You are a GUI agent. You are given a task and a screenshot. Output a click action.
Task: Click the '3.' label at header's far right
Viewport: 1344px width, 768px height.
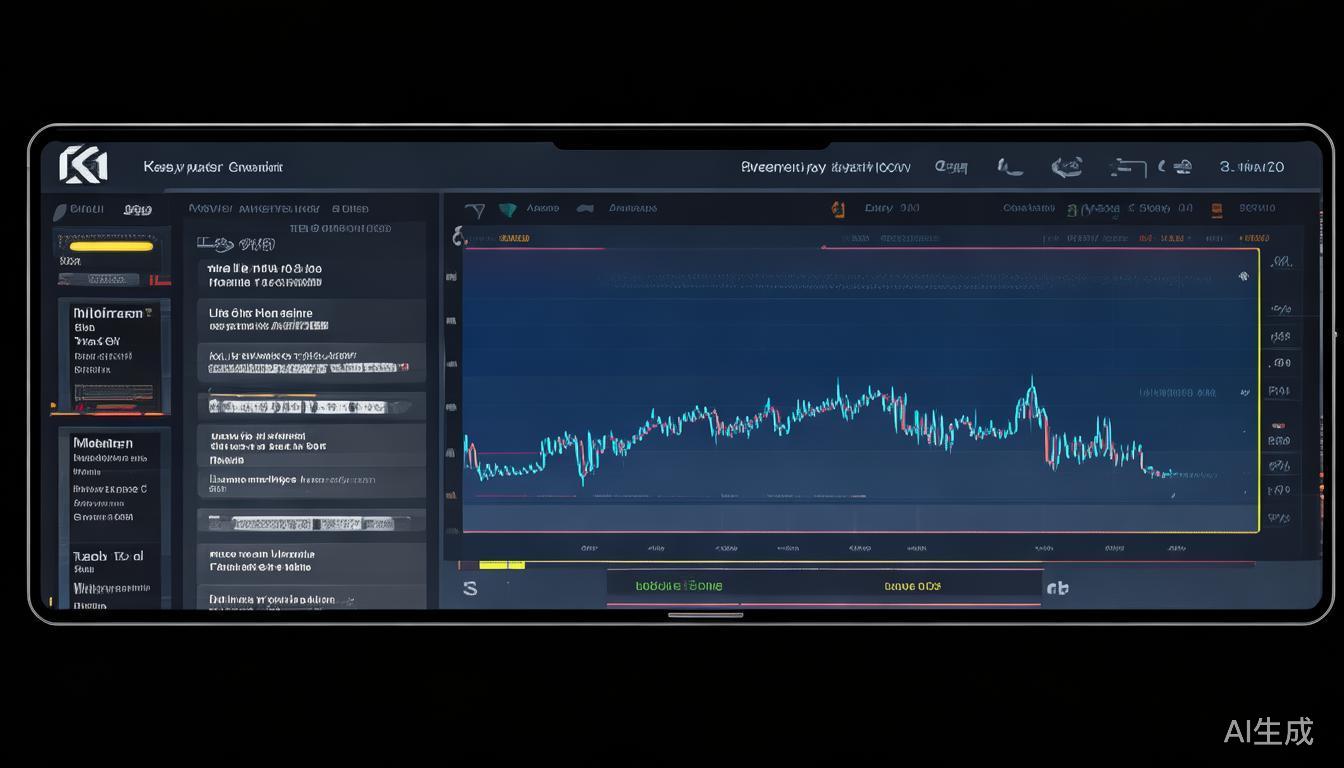click(x=1228, y=167)
